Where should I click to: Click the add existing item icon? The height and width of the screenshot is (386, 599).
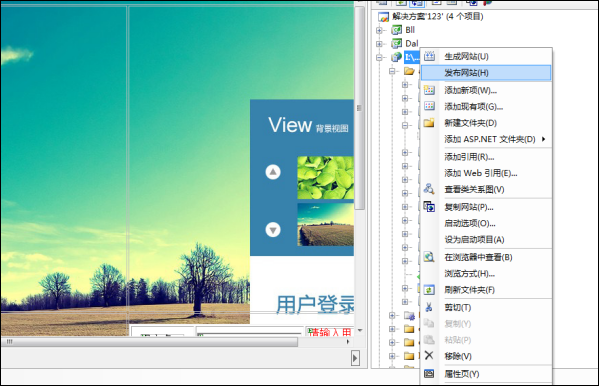point(429,106)
